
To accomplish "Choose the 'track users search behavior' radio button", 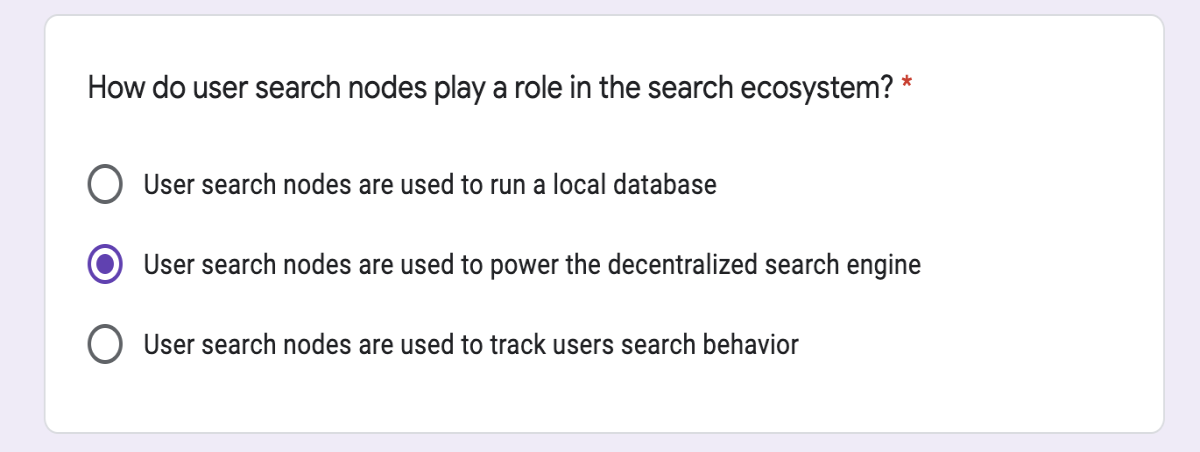I will (106, 345).
